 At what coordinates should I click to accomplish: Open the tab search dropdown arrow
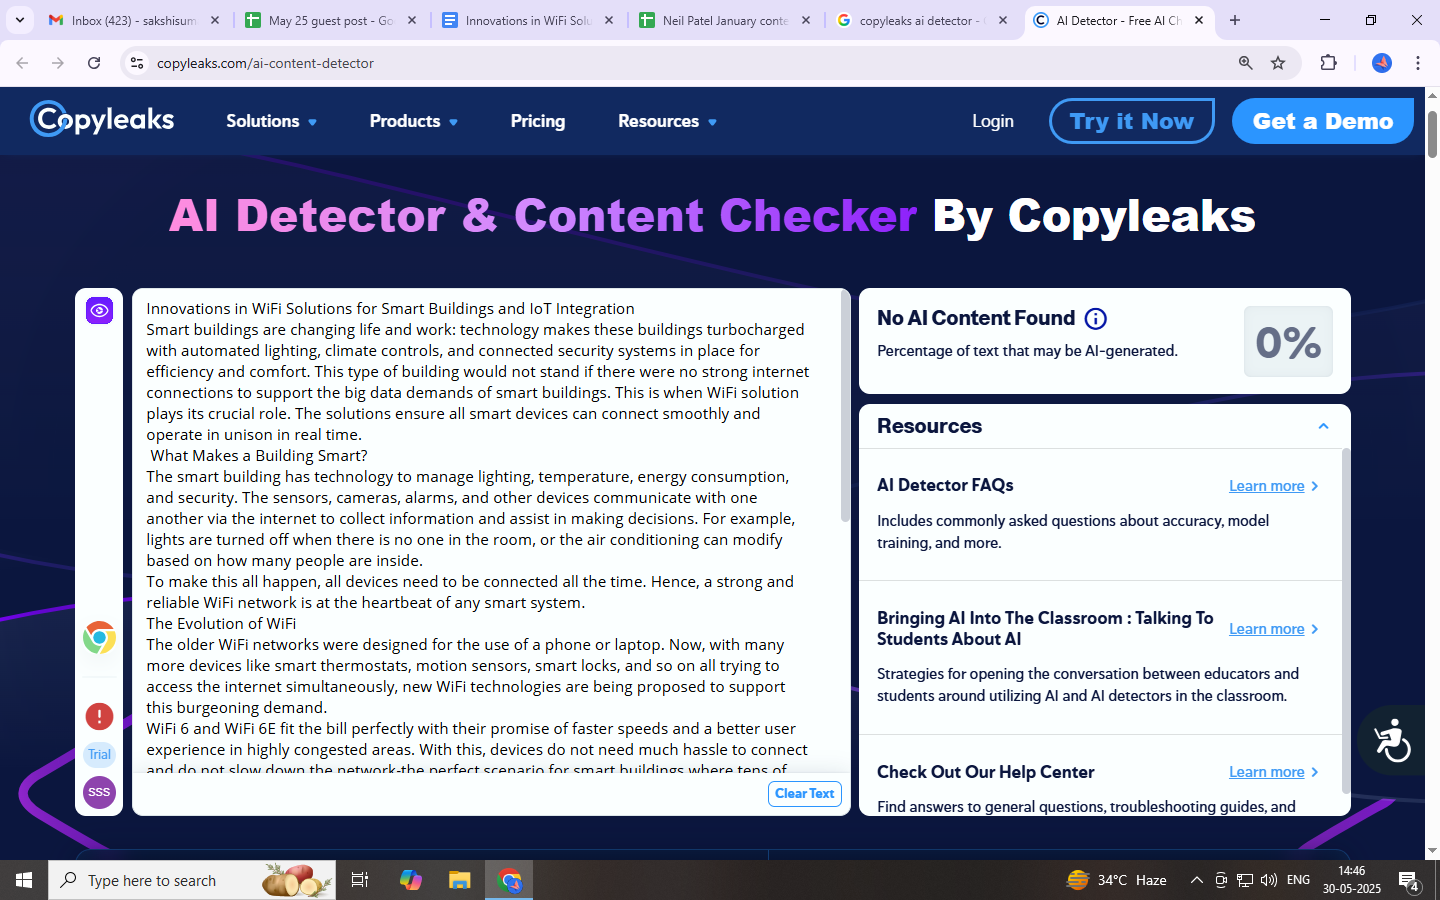tap(19, 20)
